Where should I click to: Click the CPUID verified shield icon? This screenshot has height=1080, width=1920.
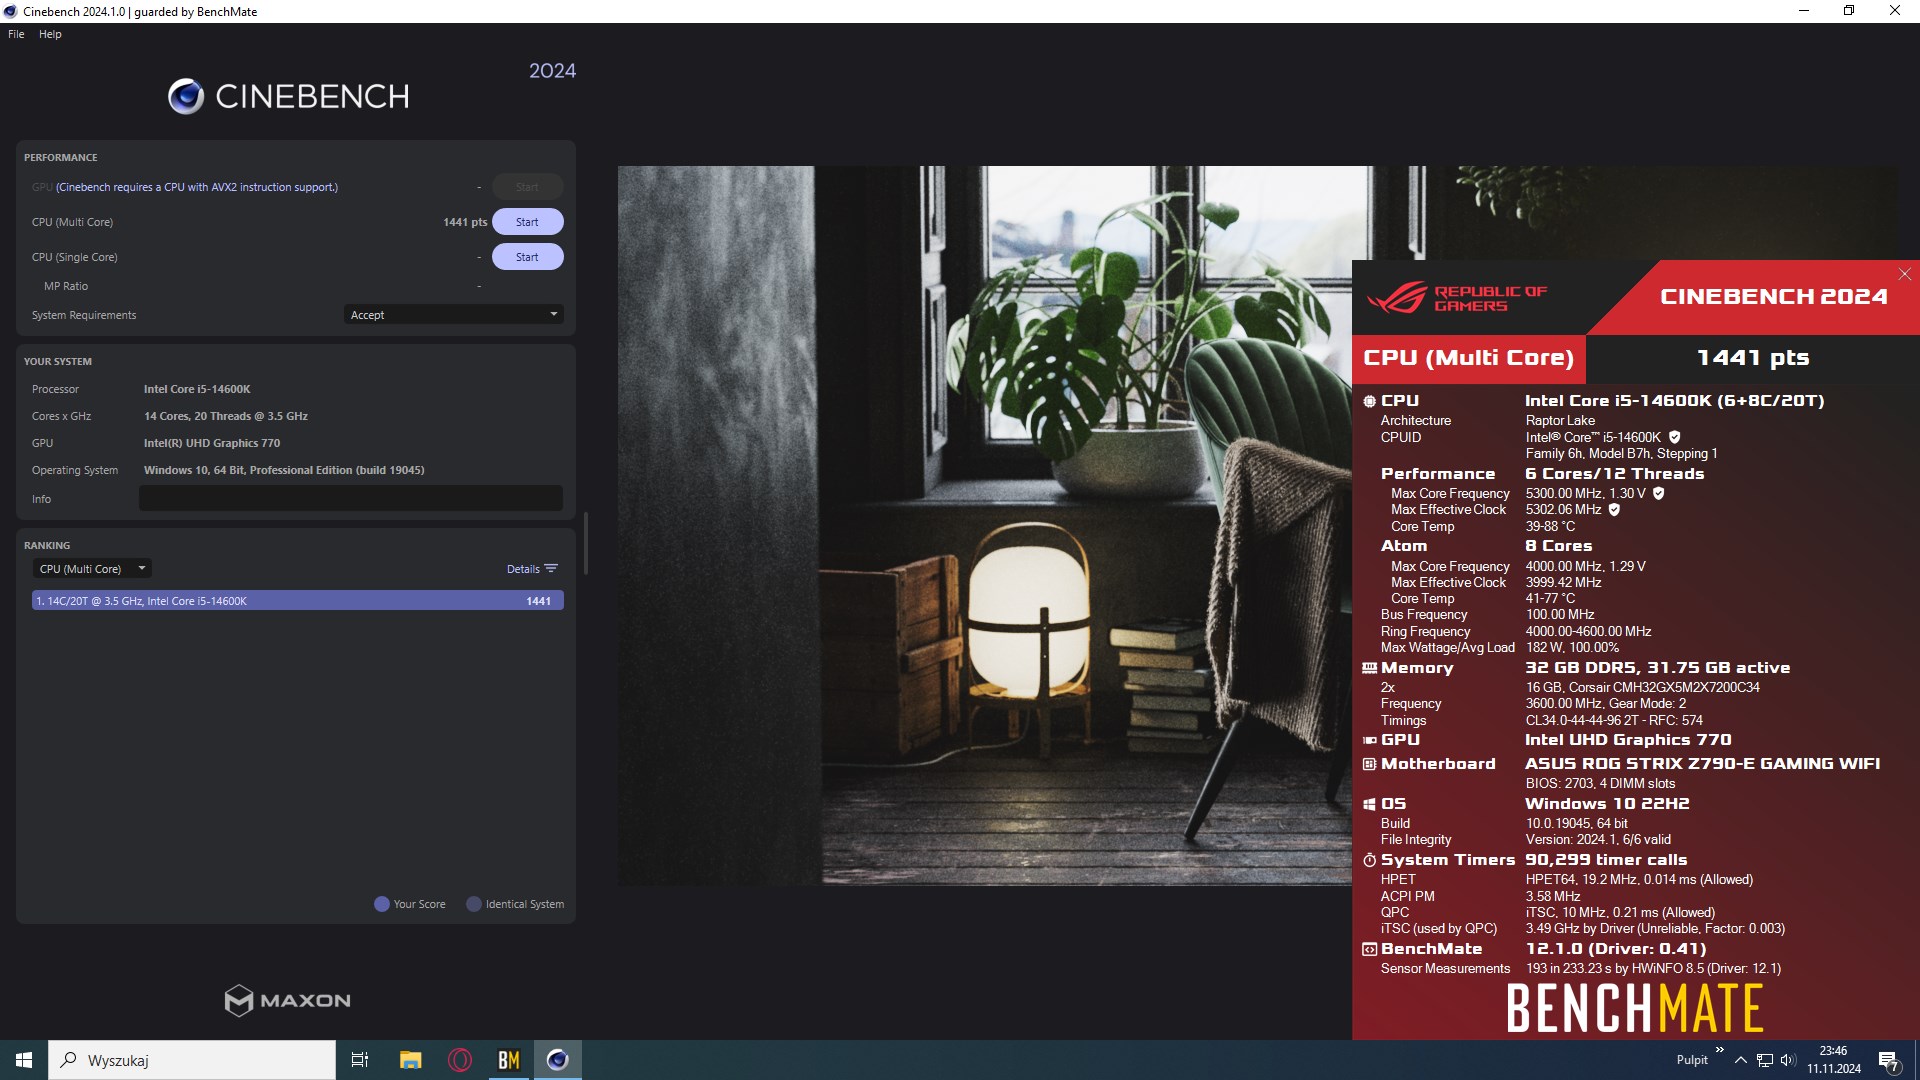pos(1675,437)
